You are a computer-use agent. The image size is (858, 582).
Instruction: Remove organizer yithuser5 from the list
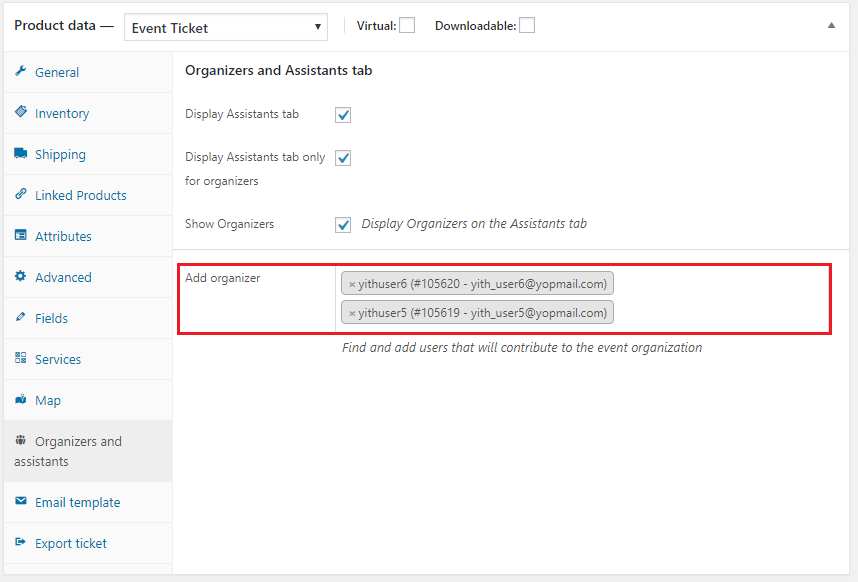click(352, 313)
